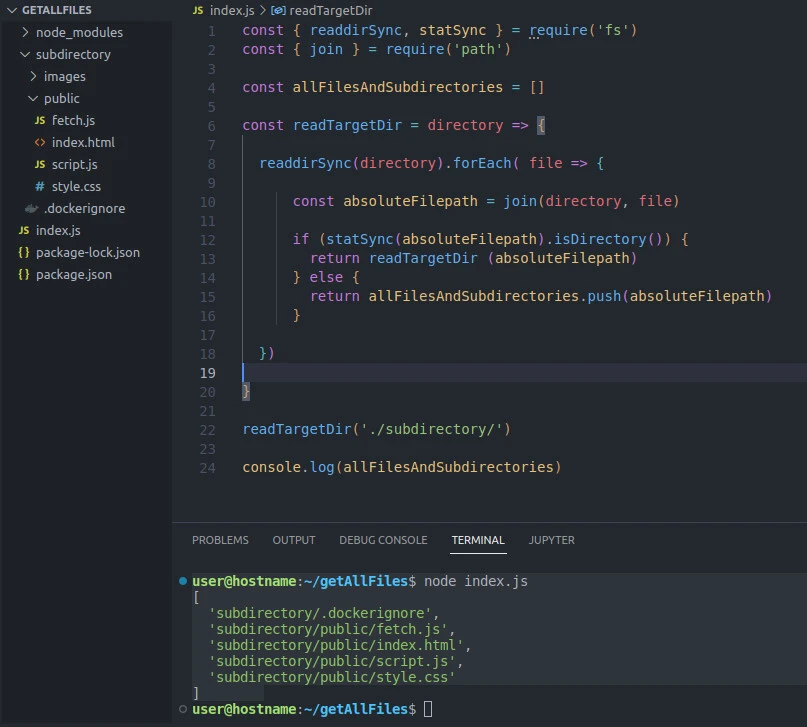This screenshot has height=727, width=807.
Task: Click the blue terminal command status dot
Action: point(183,581)
